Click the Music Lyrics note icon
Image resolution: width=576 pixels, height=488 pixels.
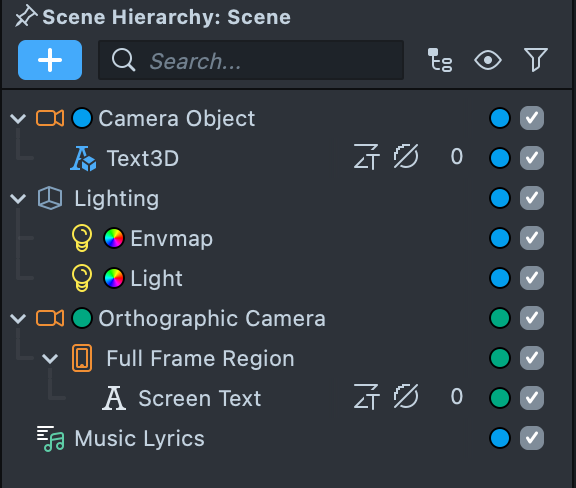[50, 438]
